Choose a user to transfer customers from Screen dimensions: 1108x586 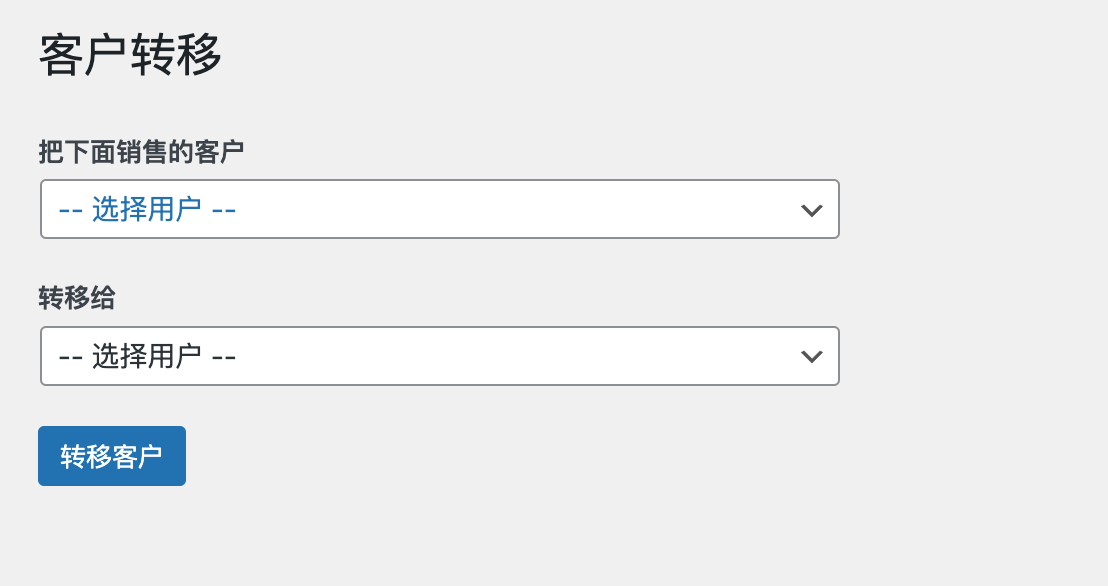[x=439, y=209]
